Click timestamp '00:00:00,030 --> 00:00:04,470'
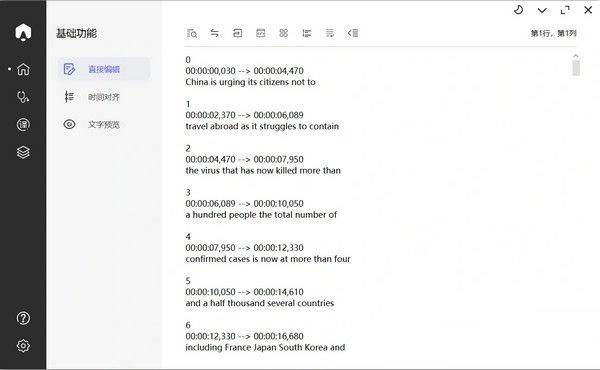 coord(245,71)
